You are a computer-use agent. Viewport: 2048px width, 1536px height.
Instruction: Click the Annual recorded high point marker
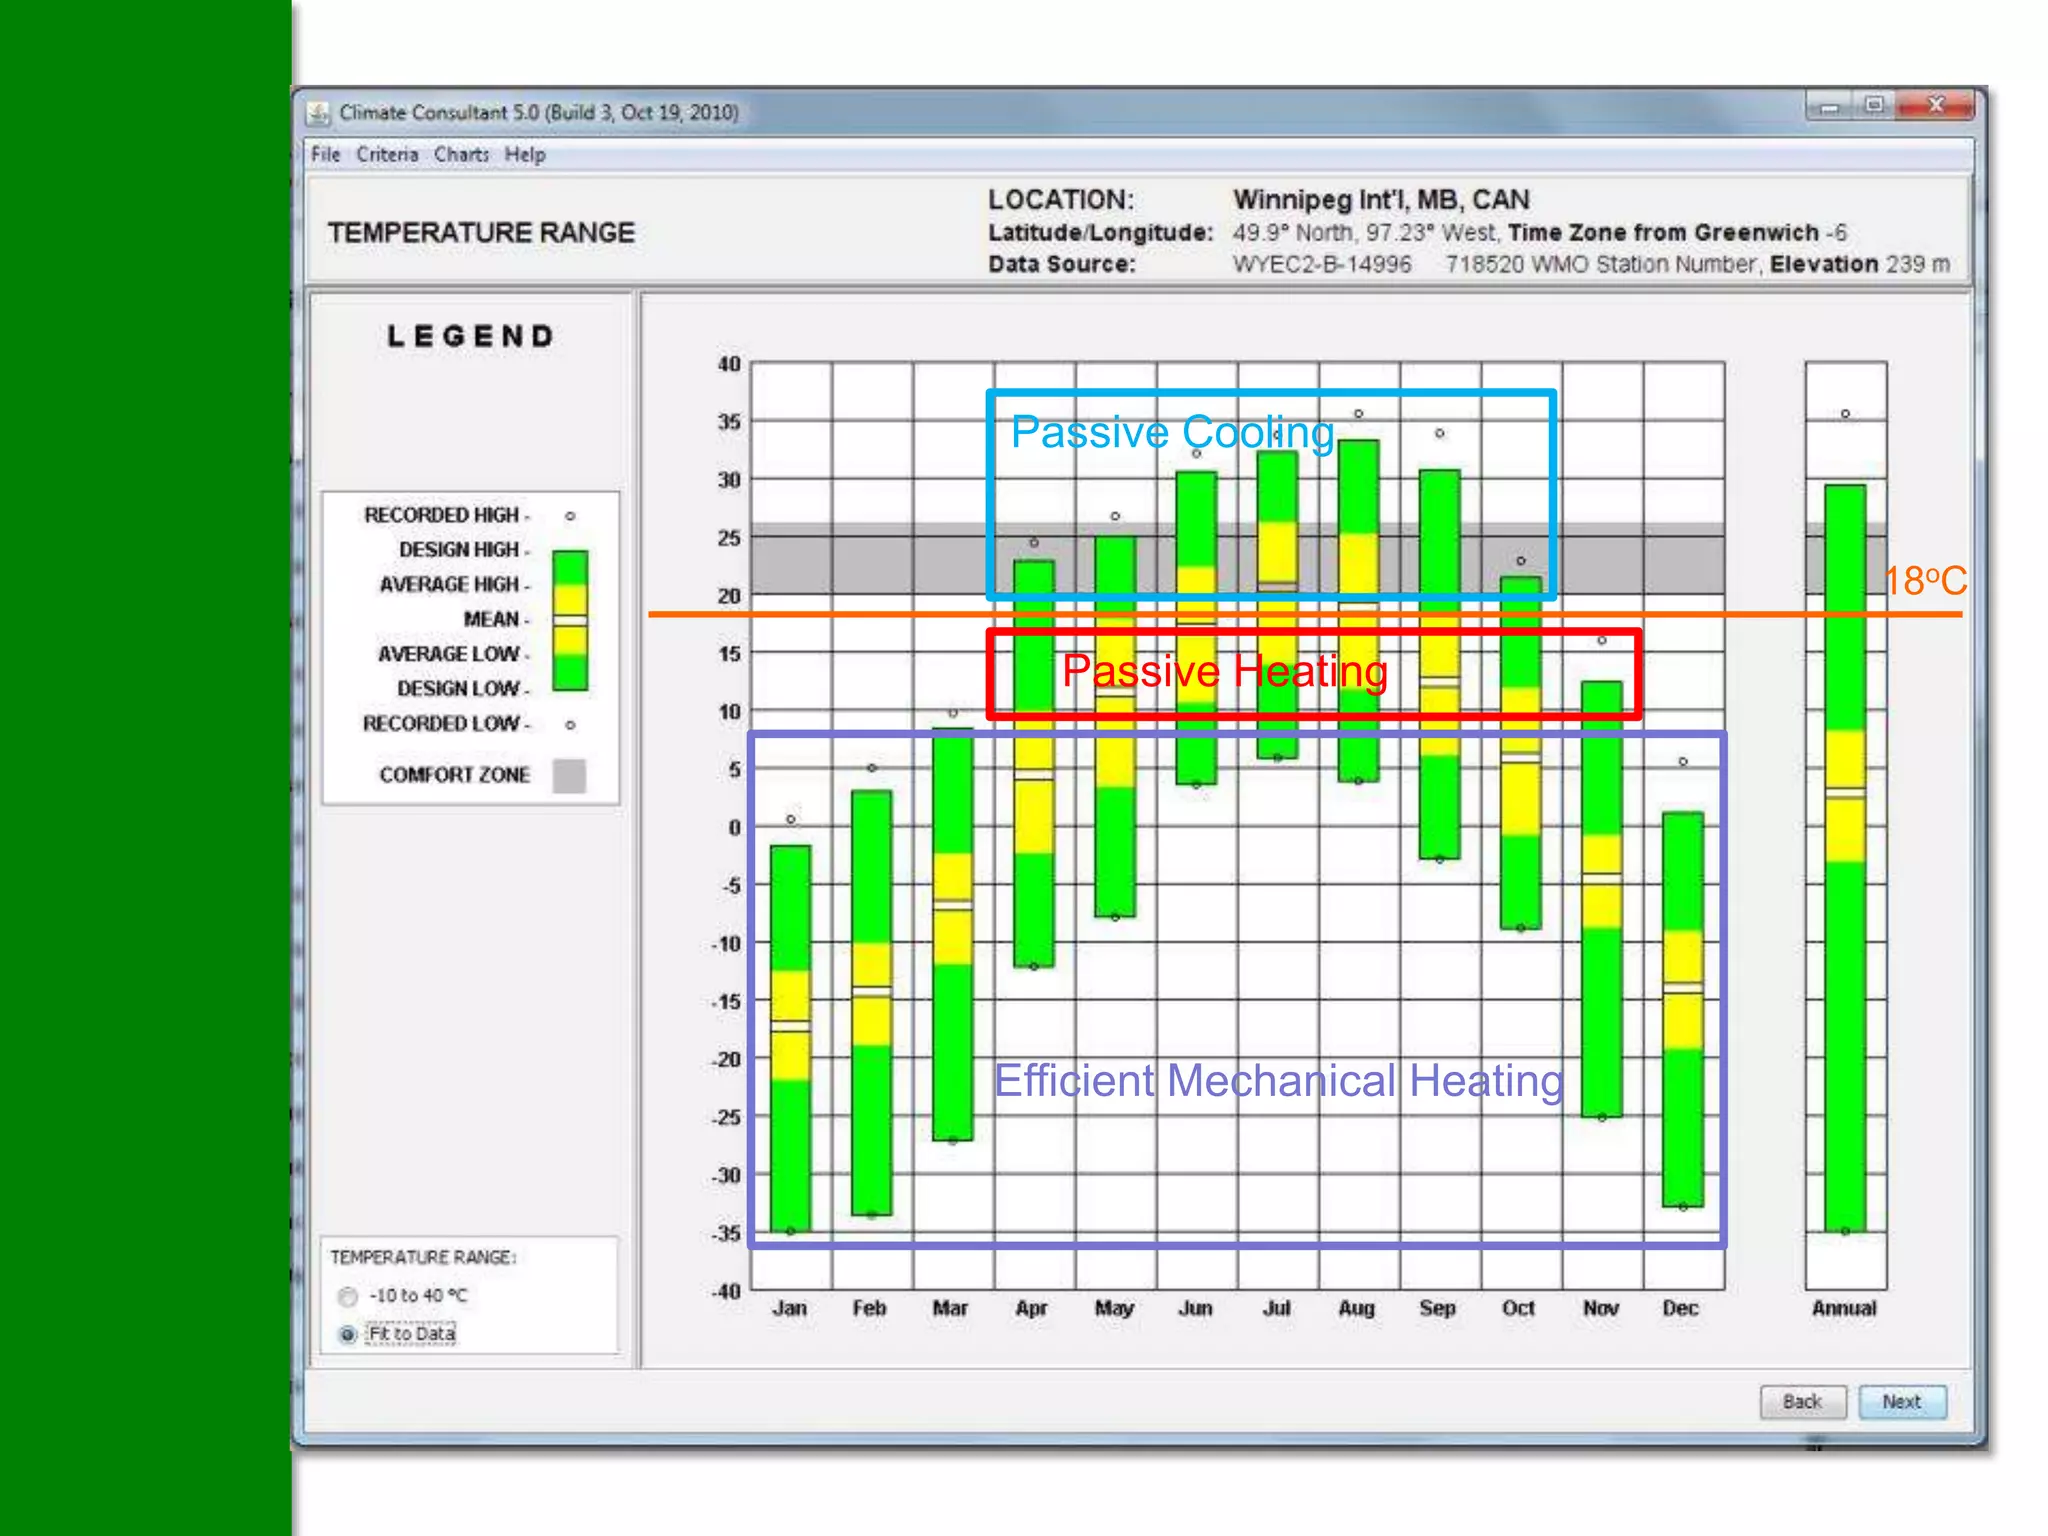pos(1845,413)
